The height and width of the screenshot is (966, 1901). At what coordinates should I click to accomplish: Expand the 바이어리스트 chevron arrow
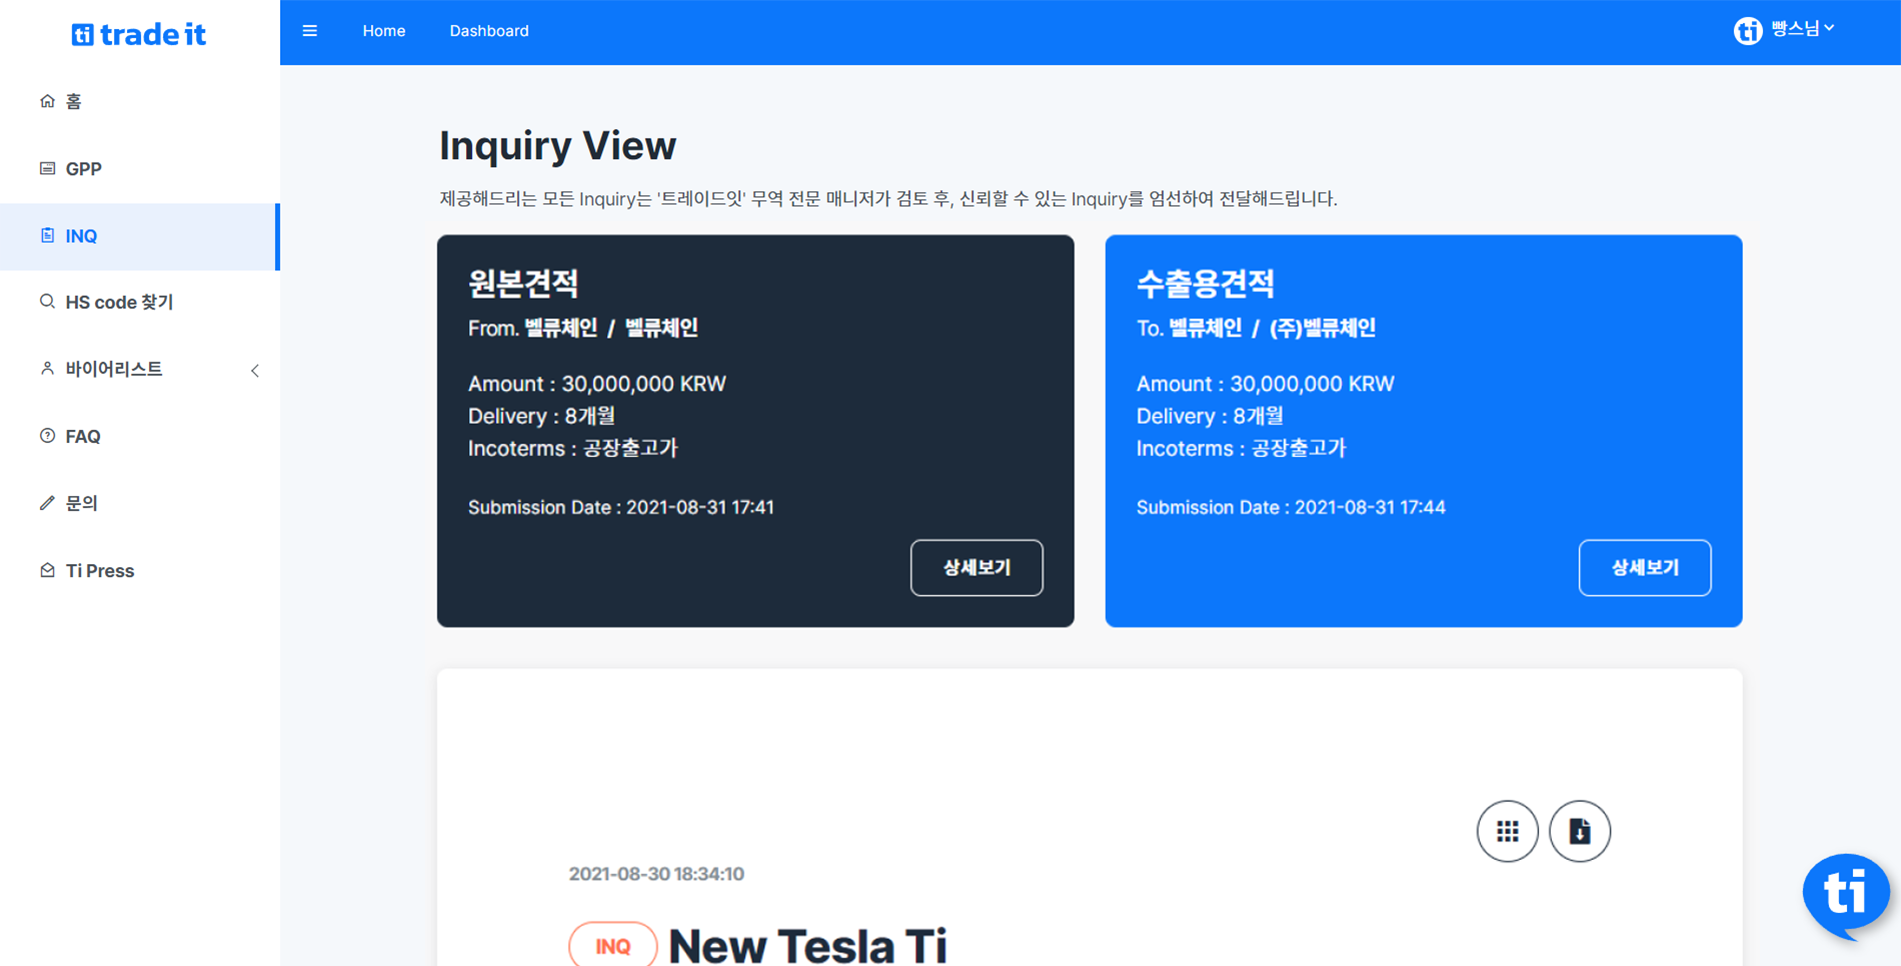255,371
